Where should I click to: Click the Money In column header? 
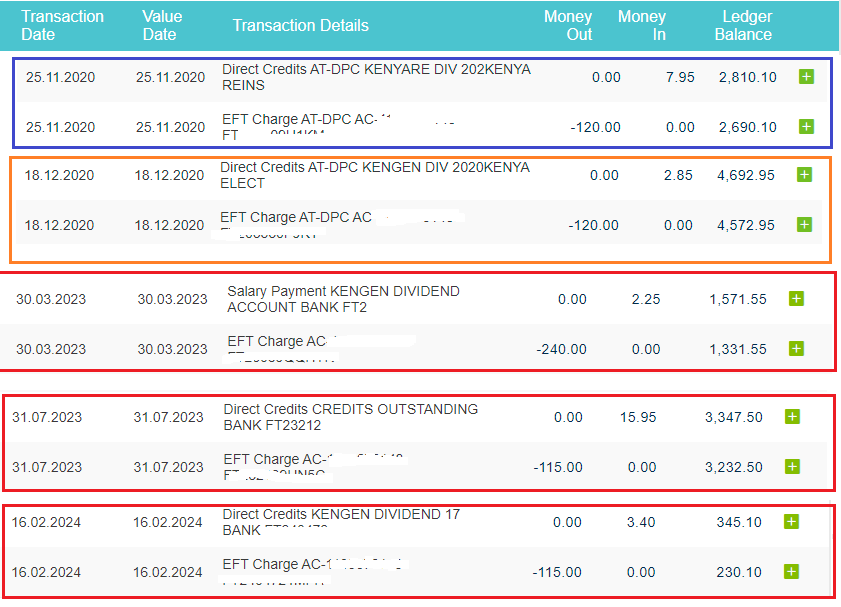pos(642,25)
